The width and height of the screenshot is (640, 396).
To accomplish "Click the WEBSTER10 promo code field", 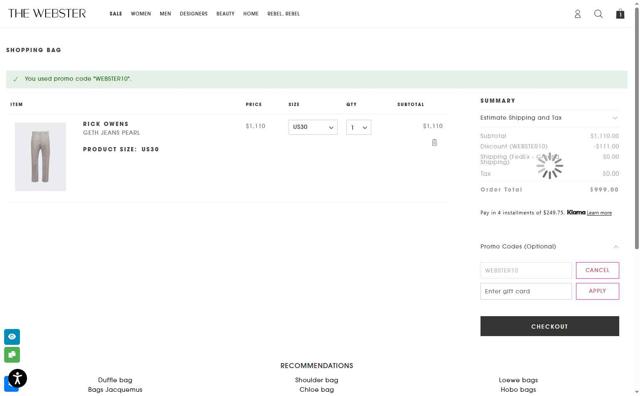I will pos(526,270).
